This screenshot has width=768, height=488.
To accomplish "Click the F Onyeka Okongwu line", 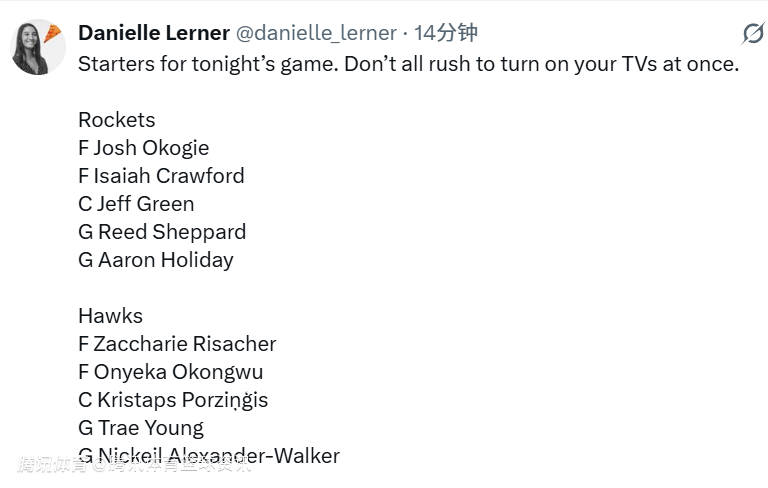I will pos(171,372).
